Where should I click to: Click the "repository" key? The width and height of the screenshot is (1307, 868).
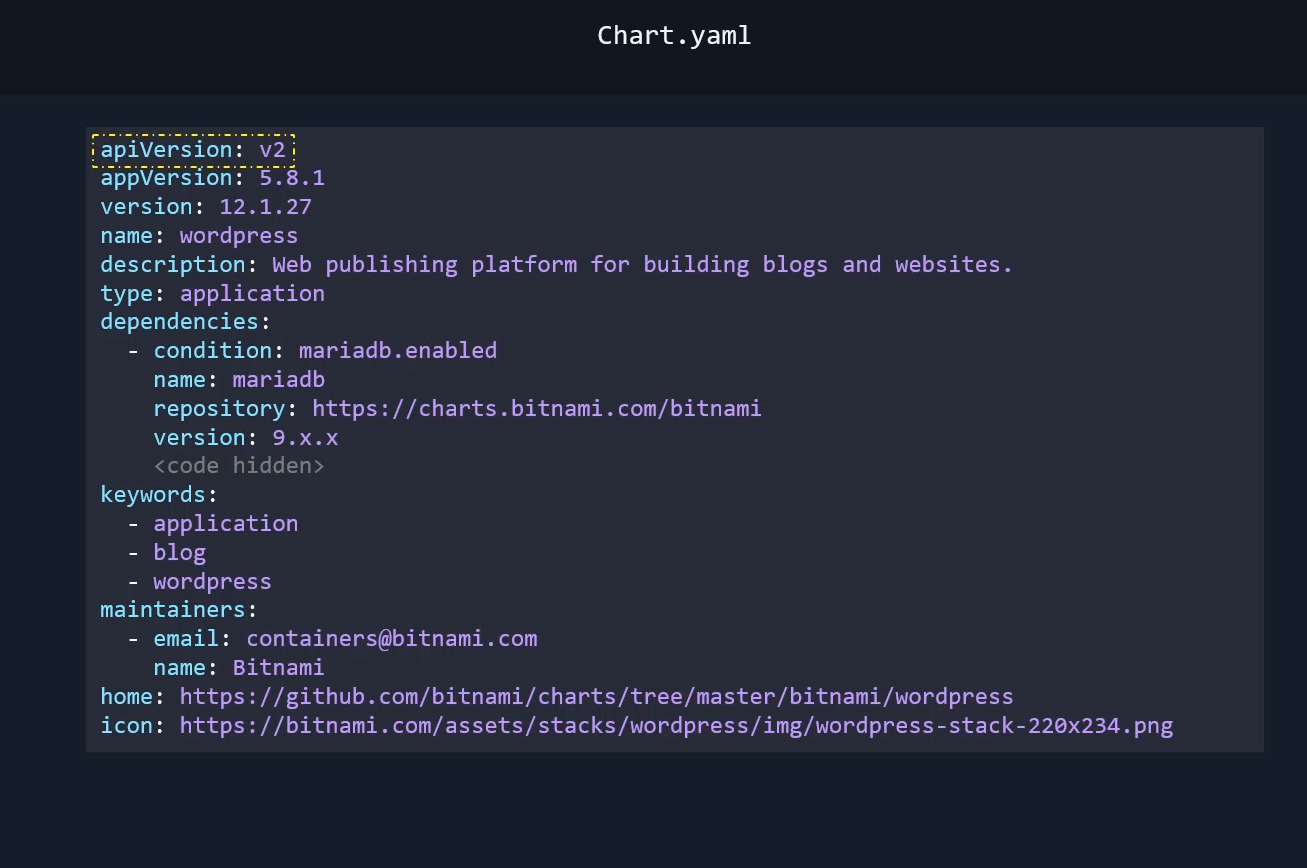coord(219,409)
